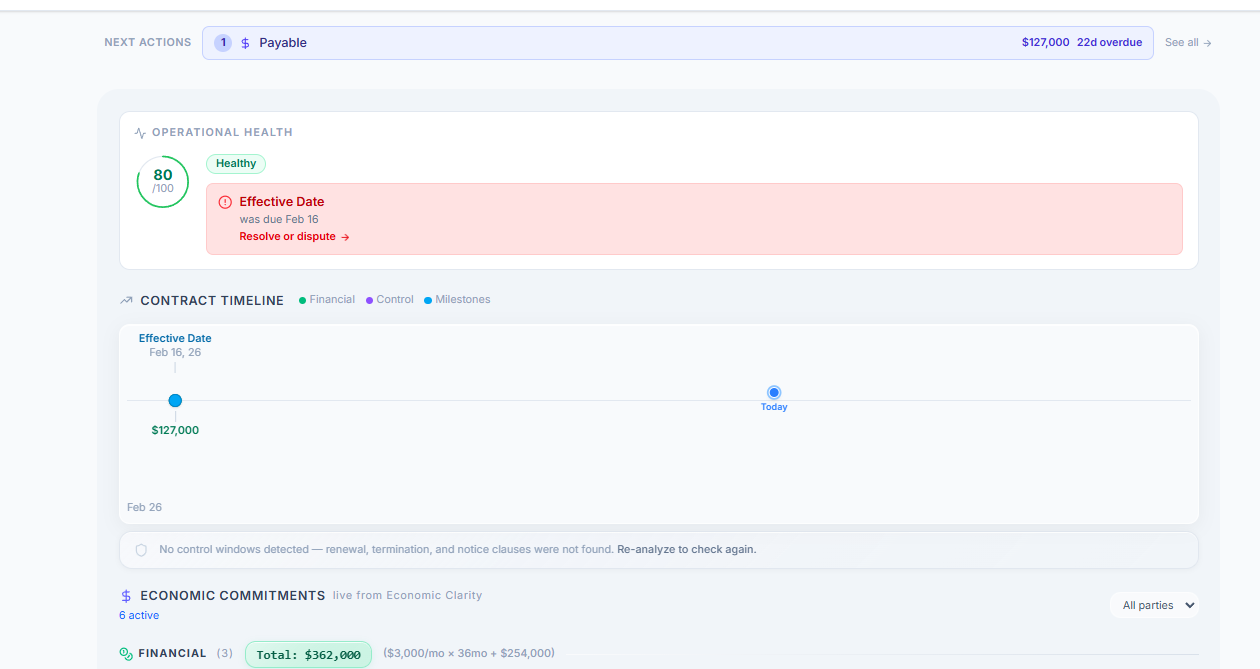Click the trend icon beside Contract Timeline
The image size is (1260, 669).
pos(127,300)
